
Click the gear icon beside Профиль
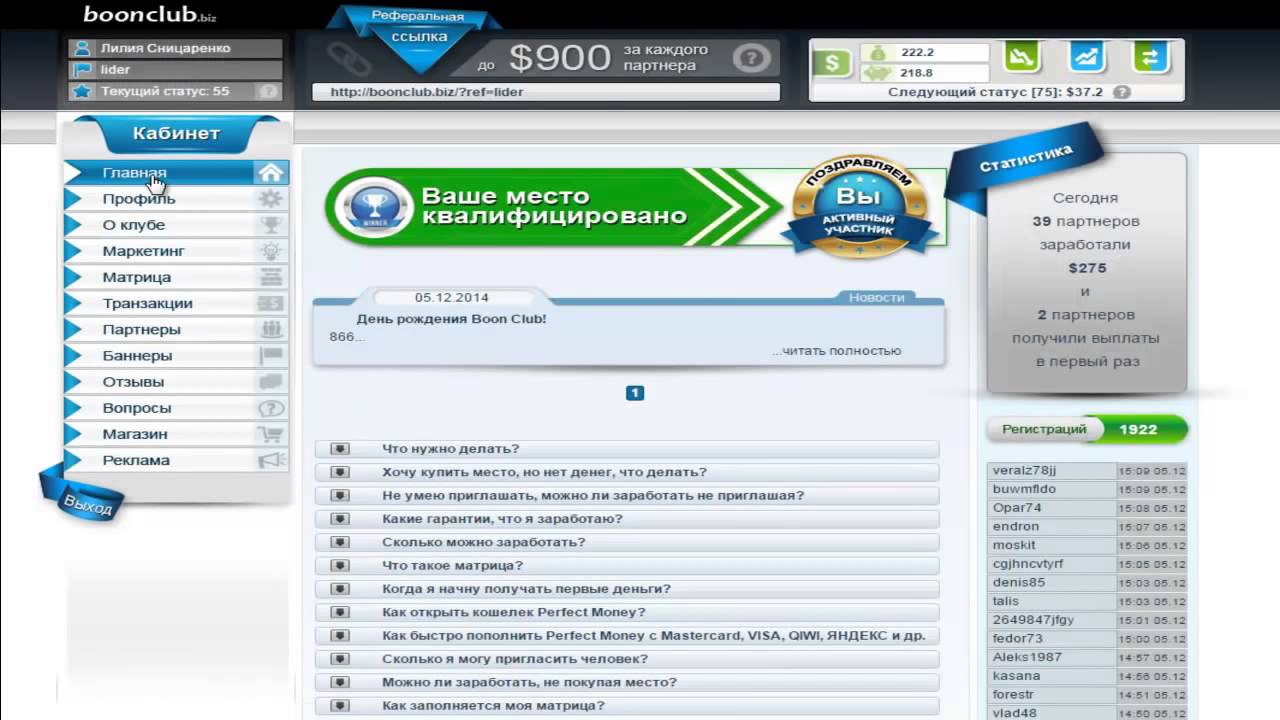coord(270,199)
